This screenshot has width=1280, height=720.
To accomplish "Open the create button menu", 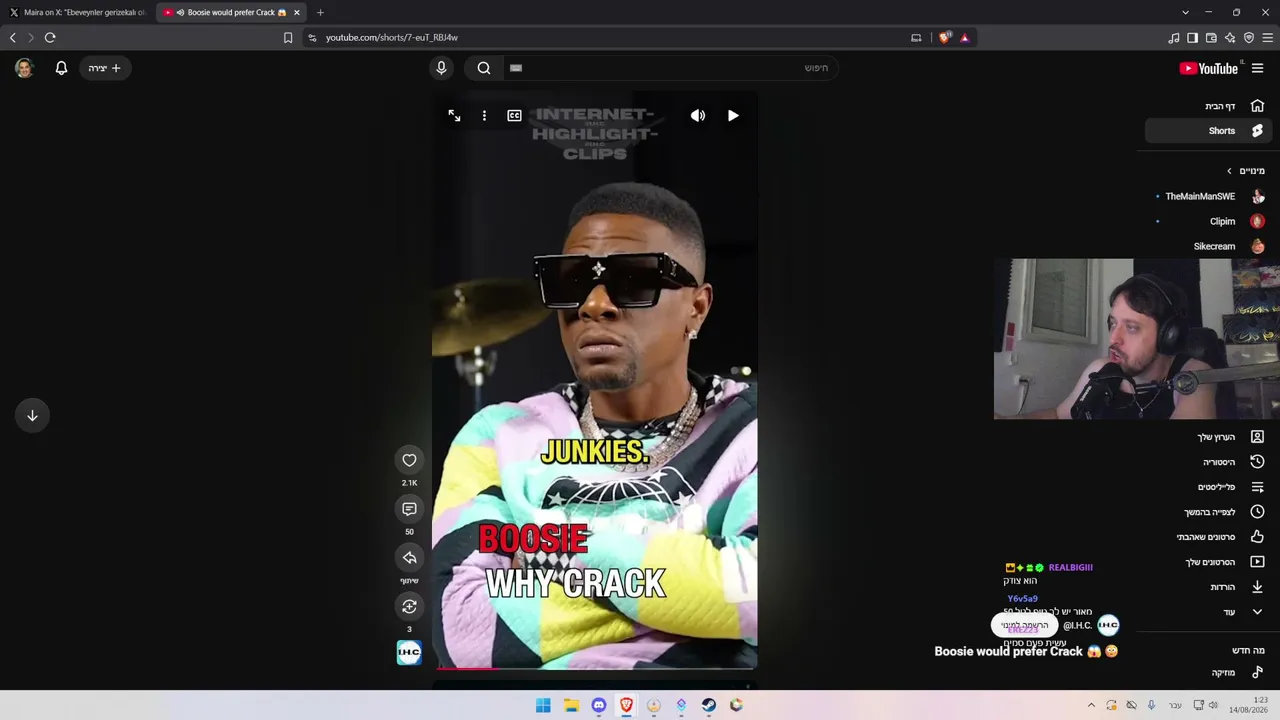I will [105, 68].
